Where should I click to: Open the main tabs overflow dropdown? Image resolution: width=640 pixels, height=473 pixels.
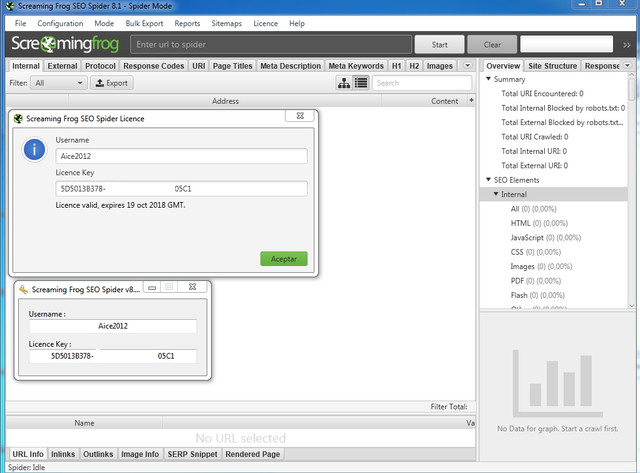point(467,65)
